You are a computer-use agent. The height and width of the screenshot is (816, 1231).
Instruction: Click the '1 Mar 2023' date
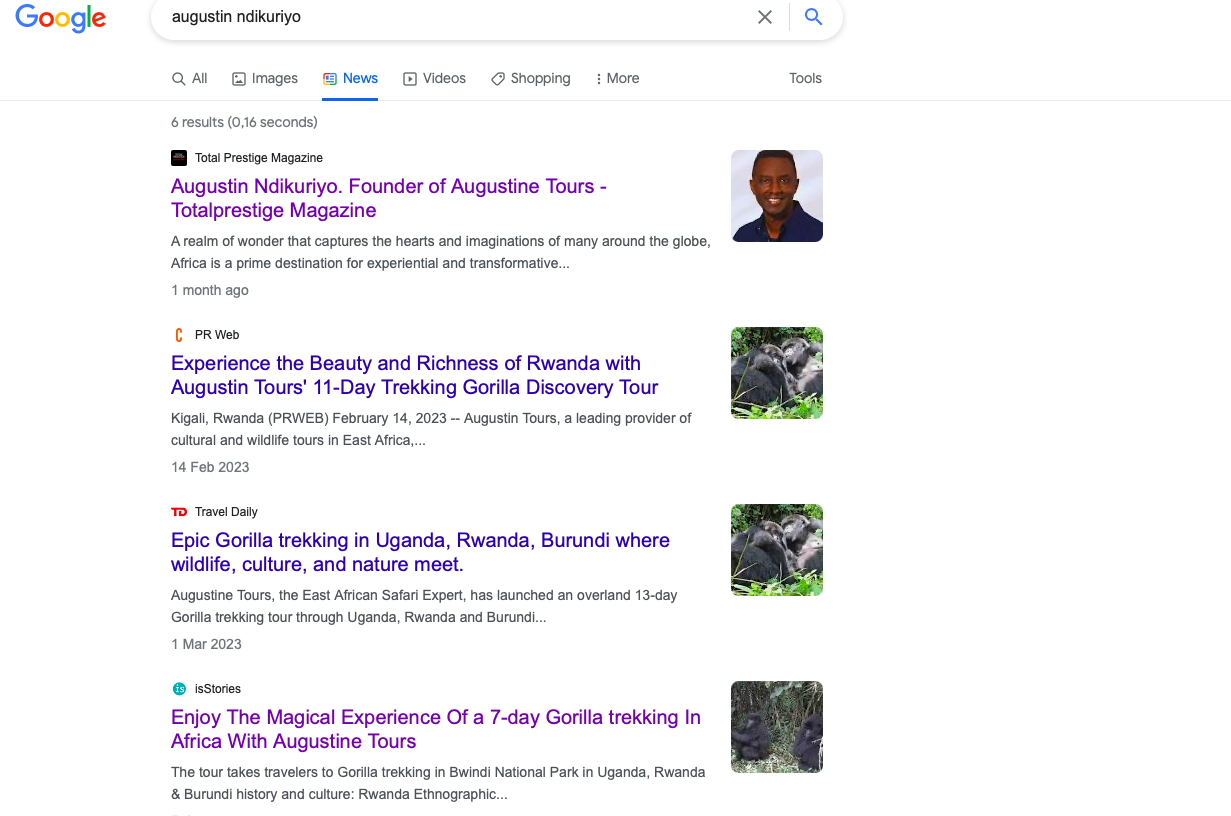tap(206, 644)
